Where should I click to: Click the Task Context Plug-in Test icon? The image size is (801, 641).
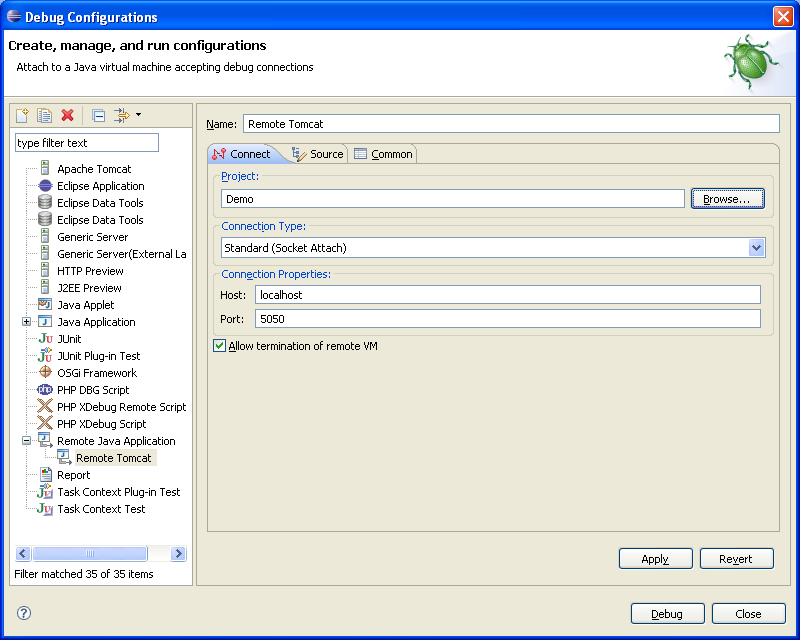point(45,491)
